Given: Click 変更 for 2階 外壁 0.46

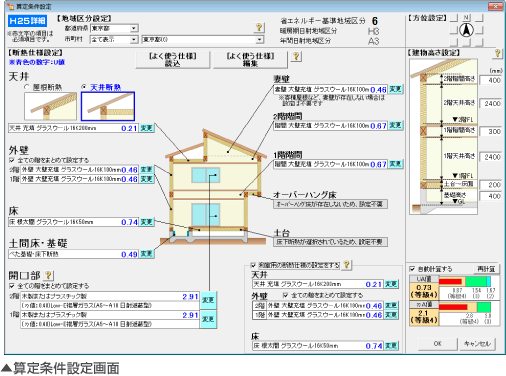Looking at the screenshot, I should 146,170.
